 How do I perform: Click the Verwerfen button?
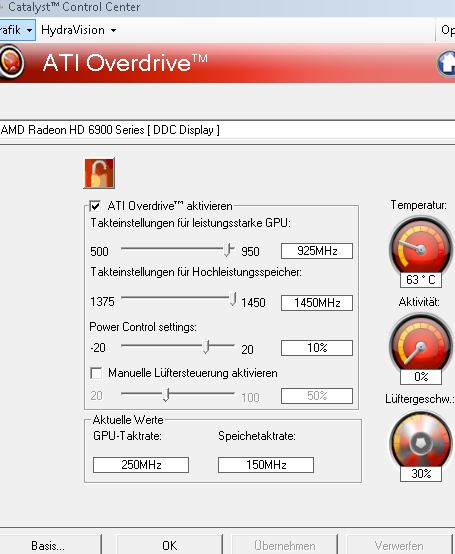click(x=399, y=545)
